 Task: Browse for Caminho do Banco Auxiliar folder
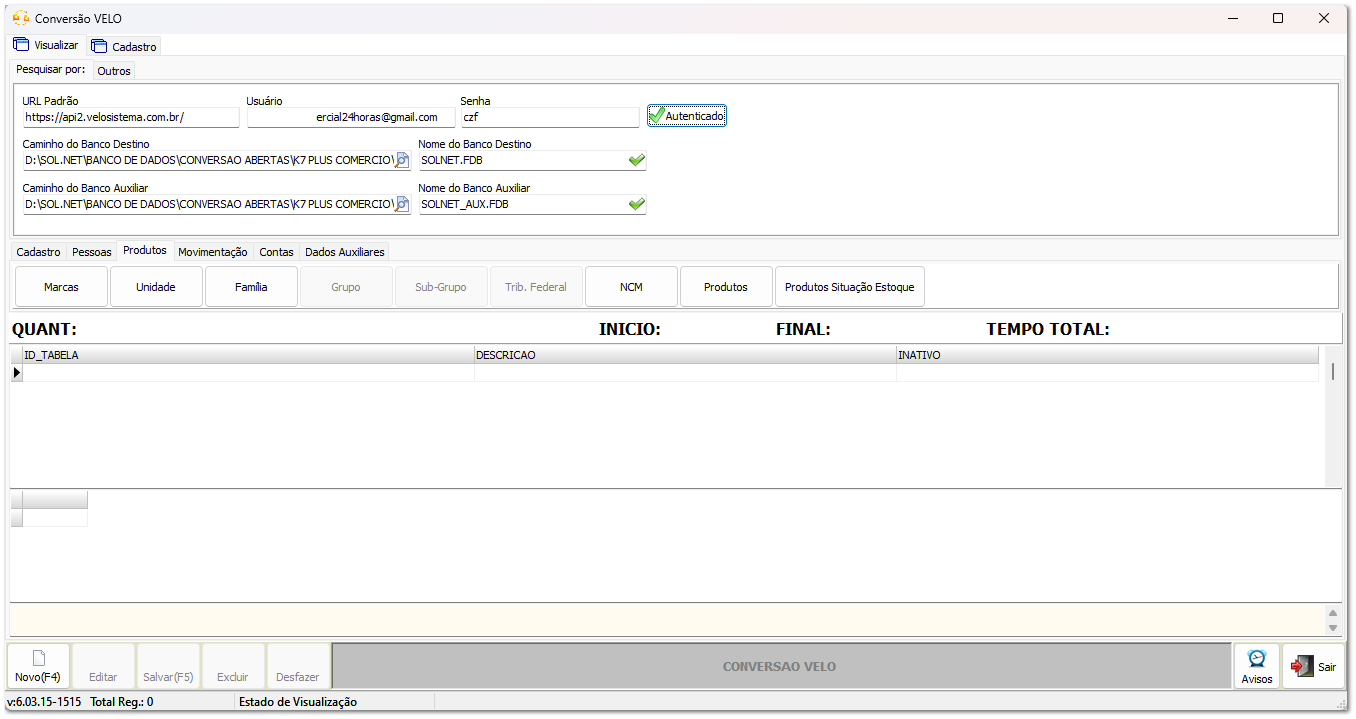coord(402,204)
